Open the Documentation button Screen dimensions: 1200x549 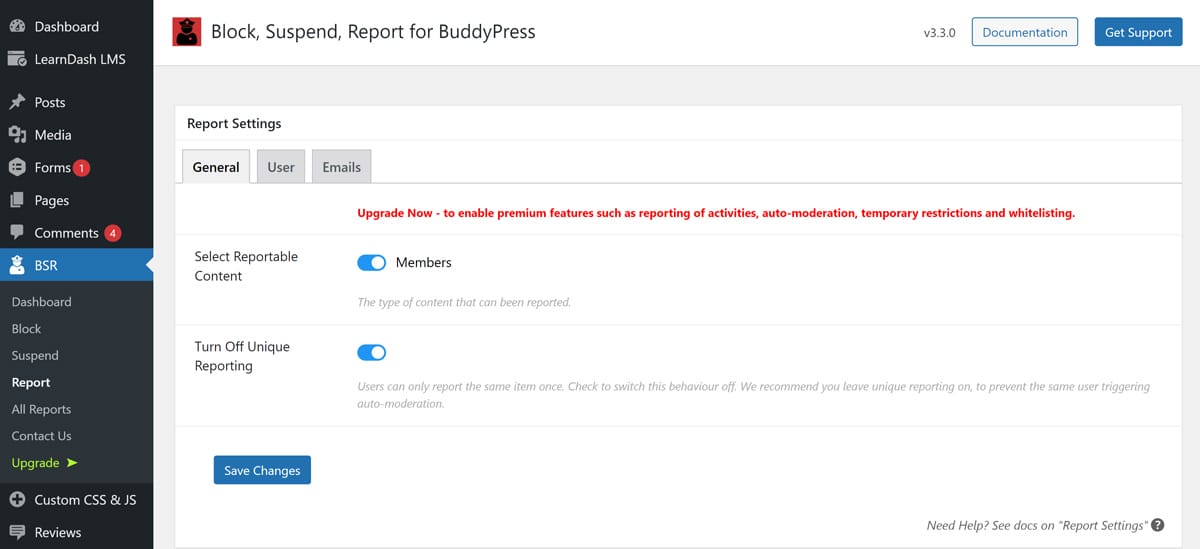[1024, 32]
